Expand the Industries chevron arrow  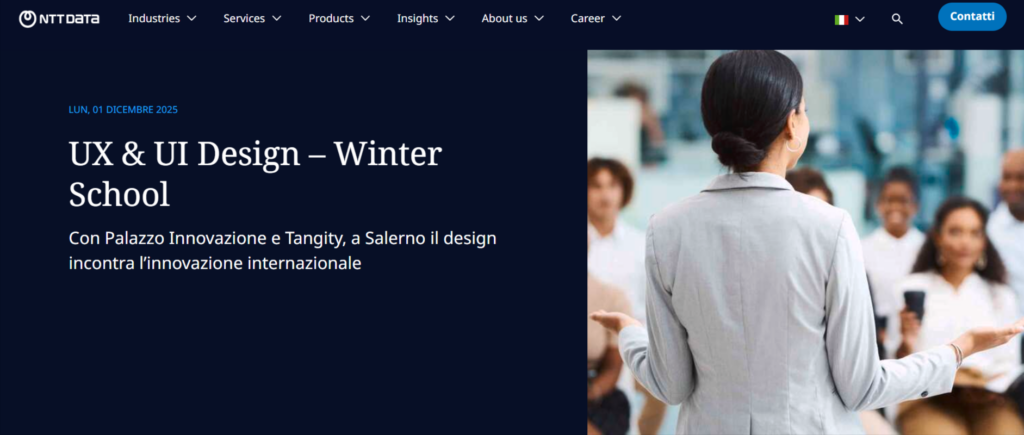click(x=191, y=19)
